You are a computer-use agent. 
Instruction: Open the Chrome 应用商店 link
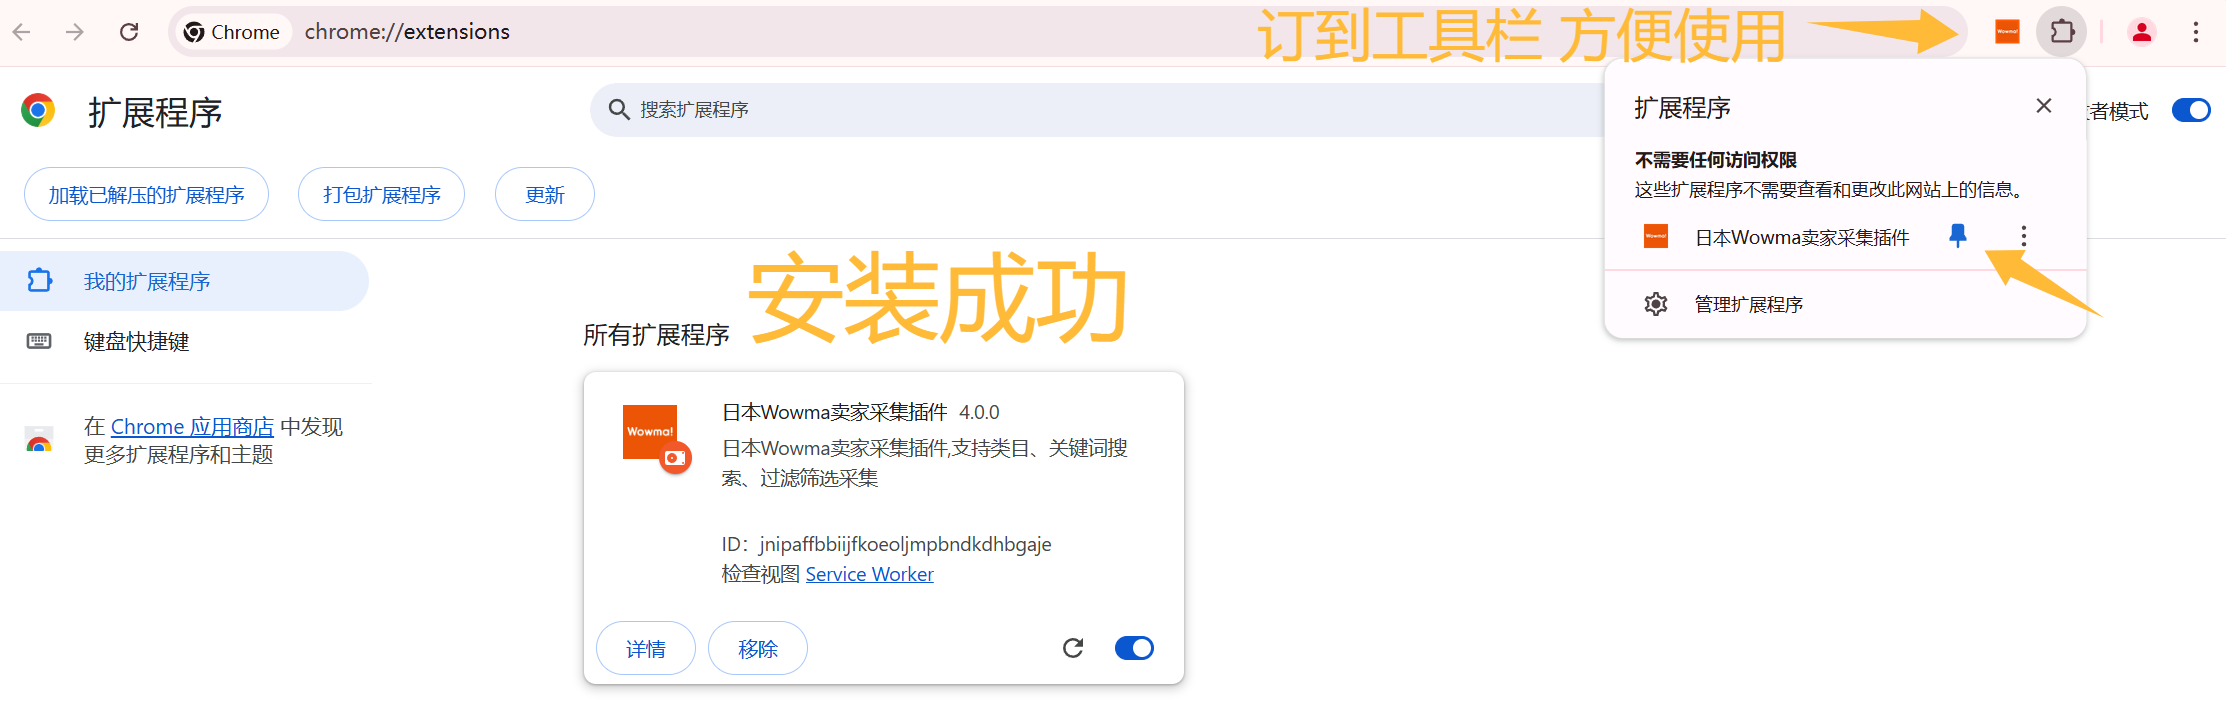point(192,427)
